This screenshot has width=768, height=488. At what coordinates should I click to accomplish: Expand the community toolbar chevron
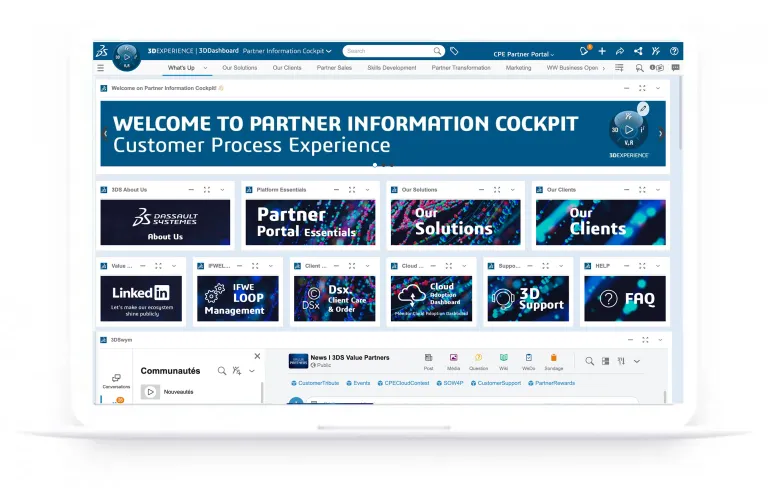(637, 361)
